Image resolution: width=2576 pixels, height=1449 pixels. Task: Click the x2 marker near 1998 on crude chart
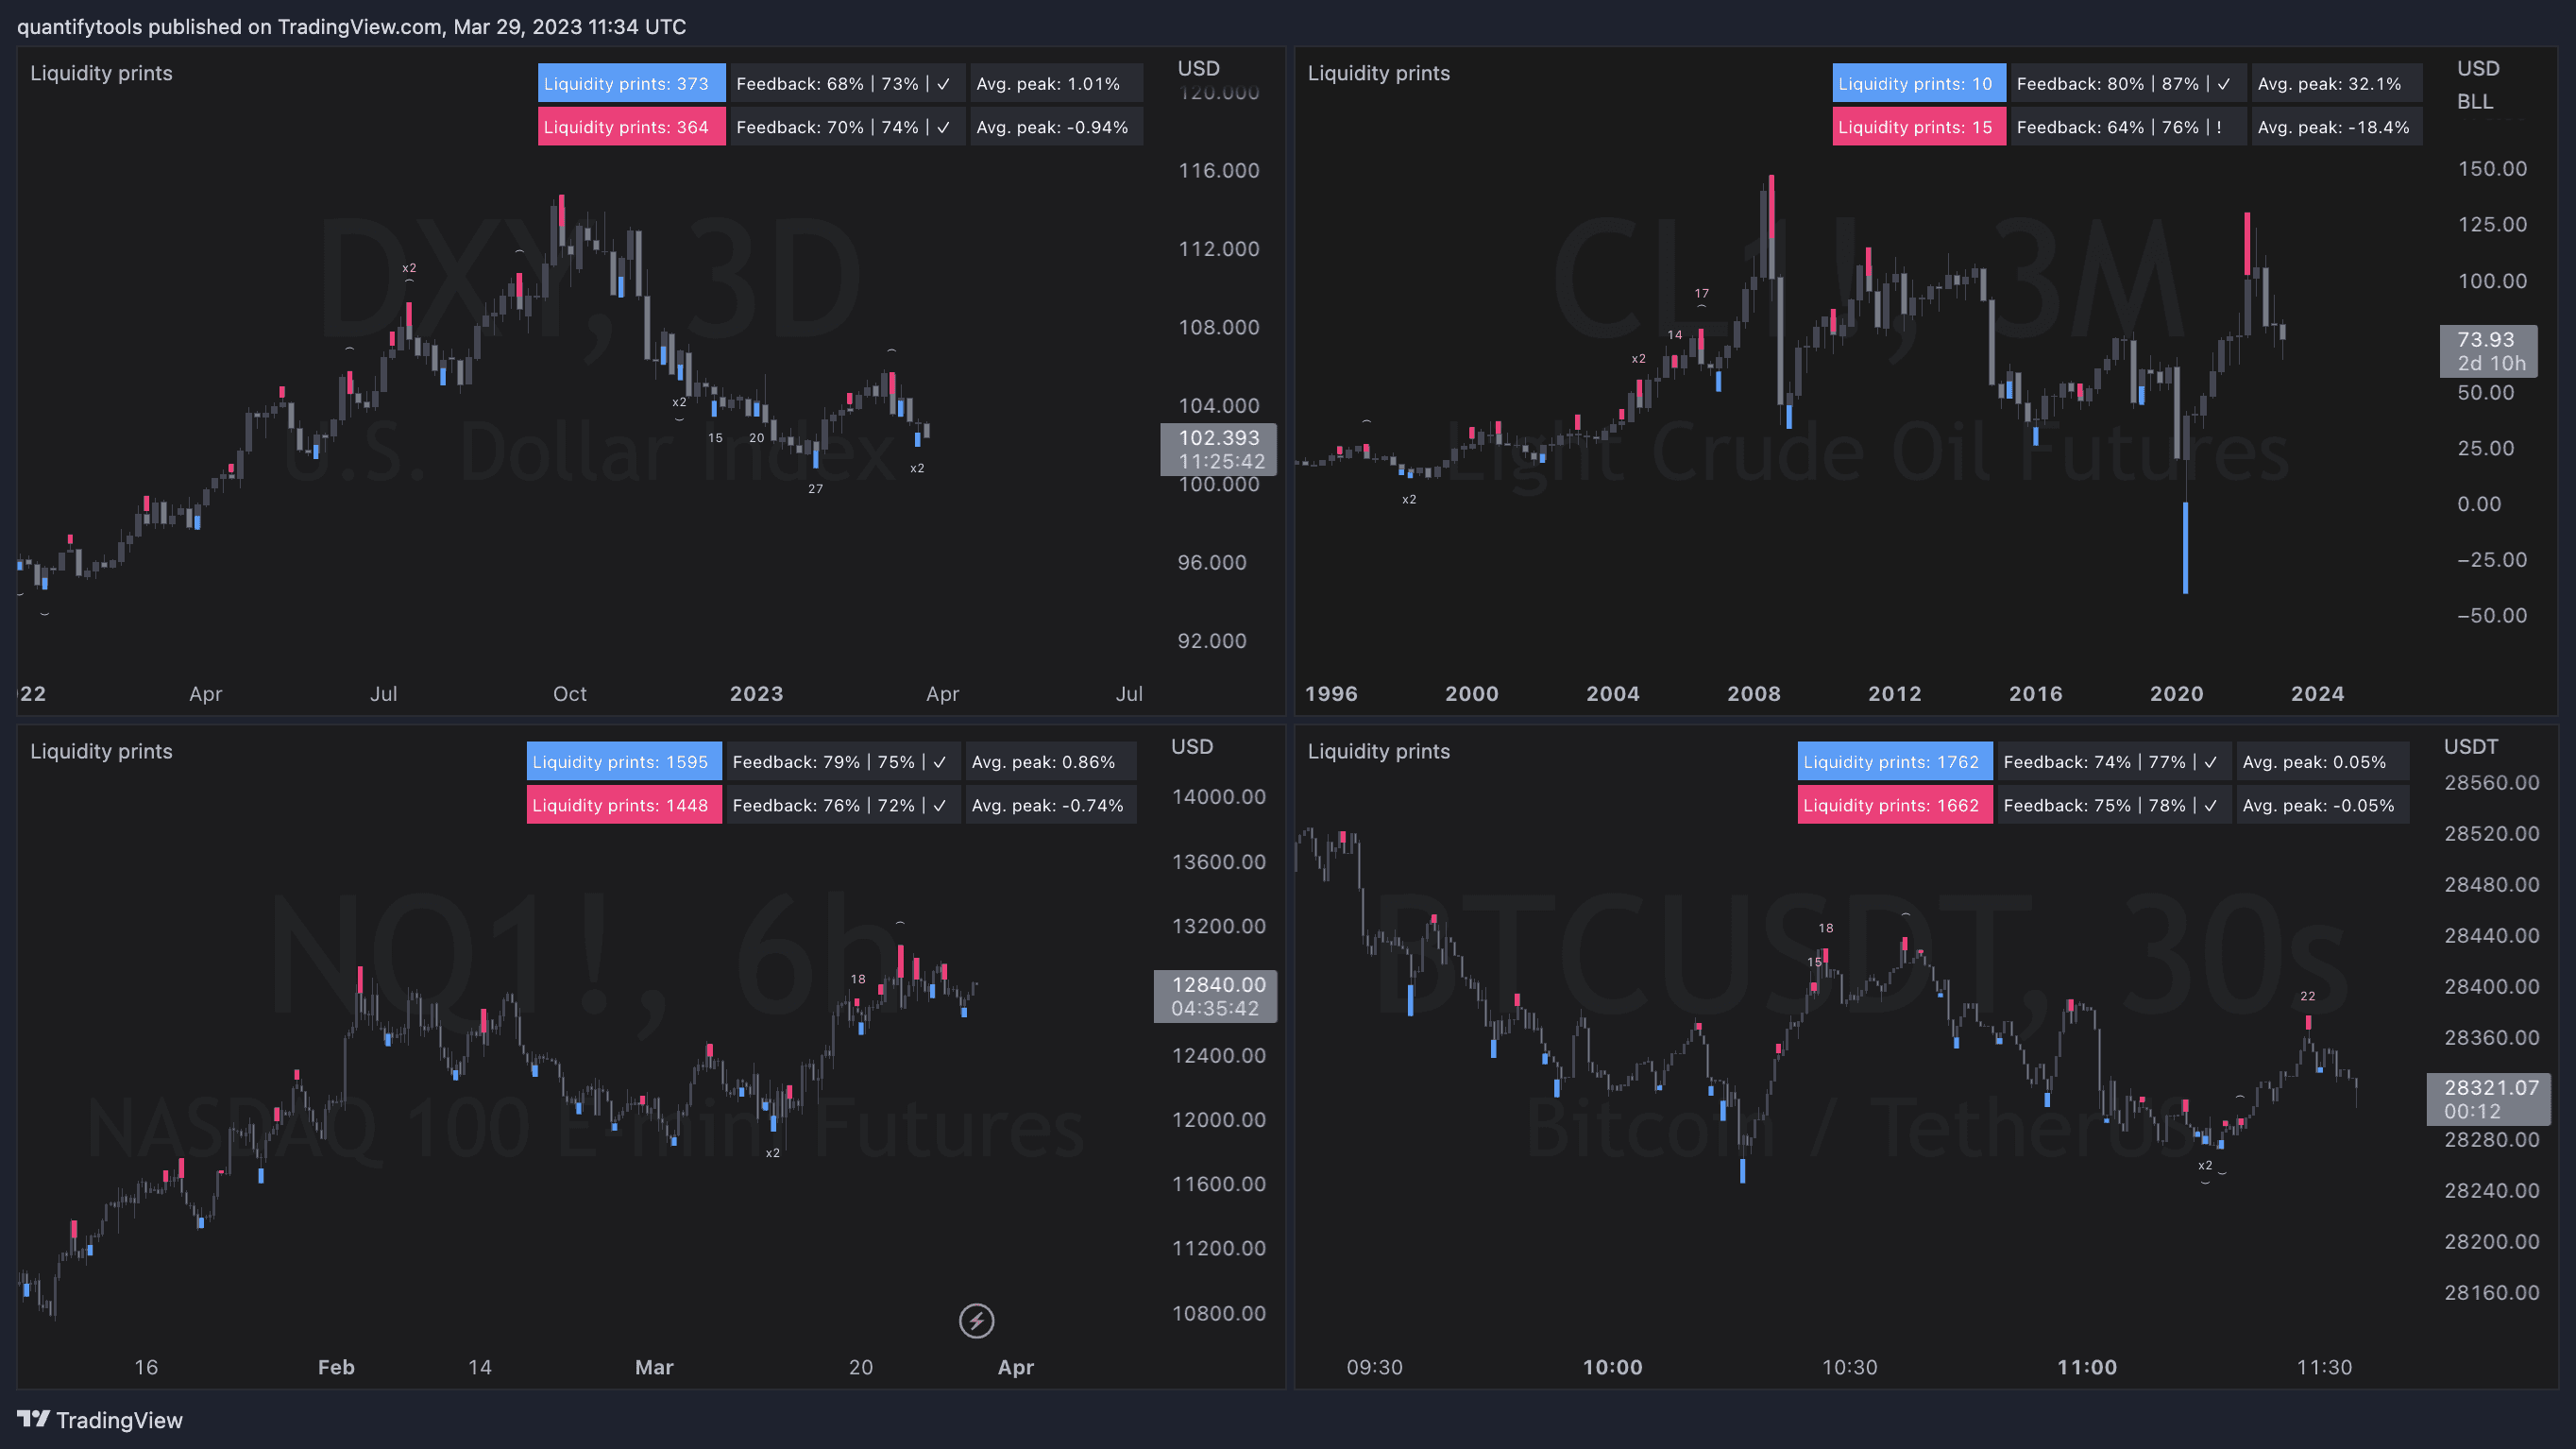1409,499
